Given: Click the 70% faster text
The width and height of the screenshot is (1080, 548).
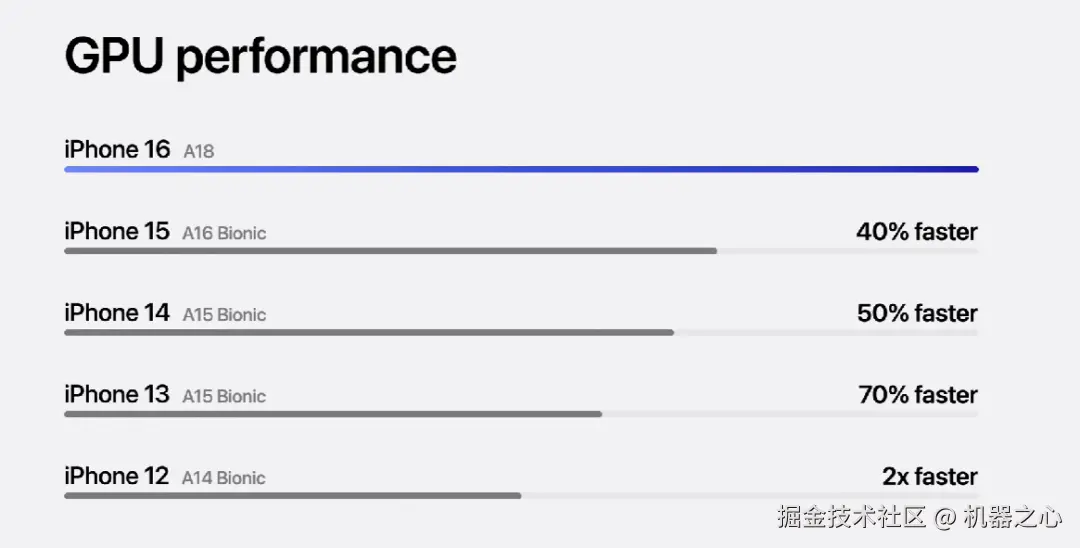Looking at the screenshot, I should tap(918, 395).
